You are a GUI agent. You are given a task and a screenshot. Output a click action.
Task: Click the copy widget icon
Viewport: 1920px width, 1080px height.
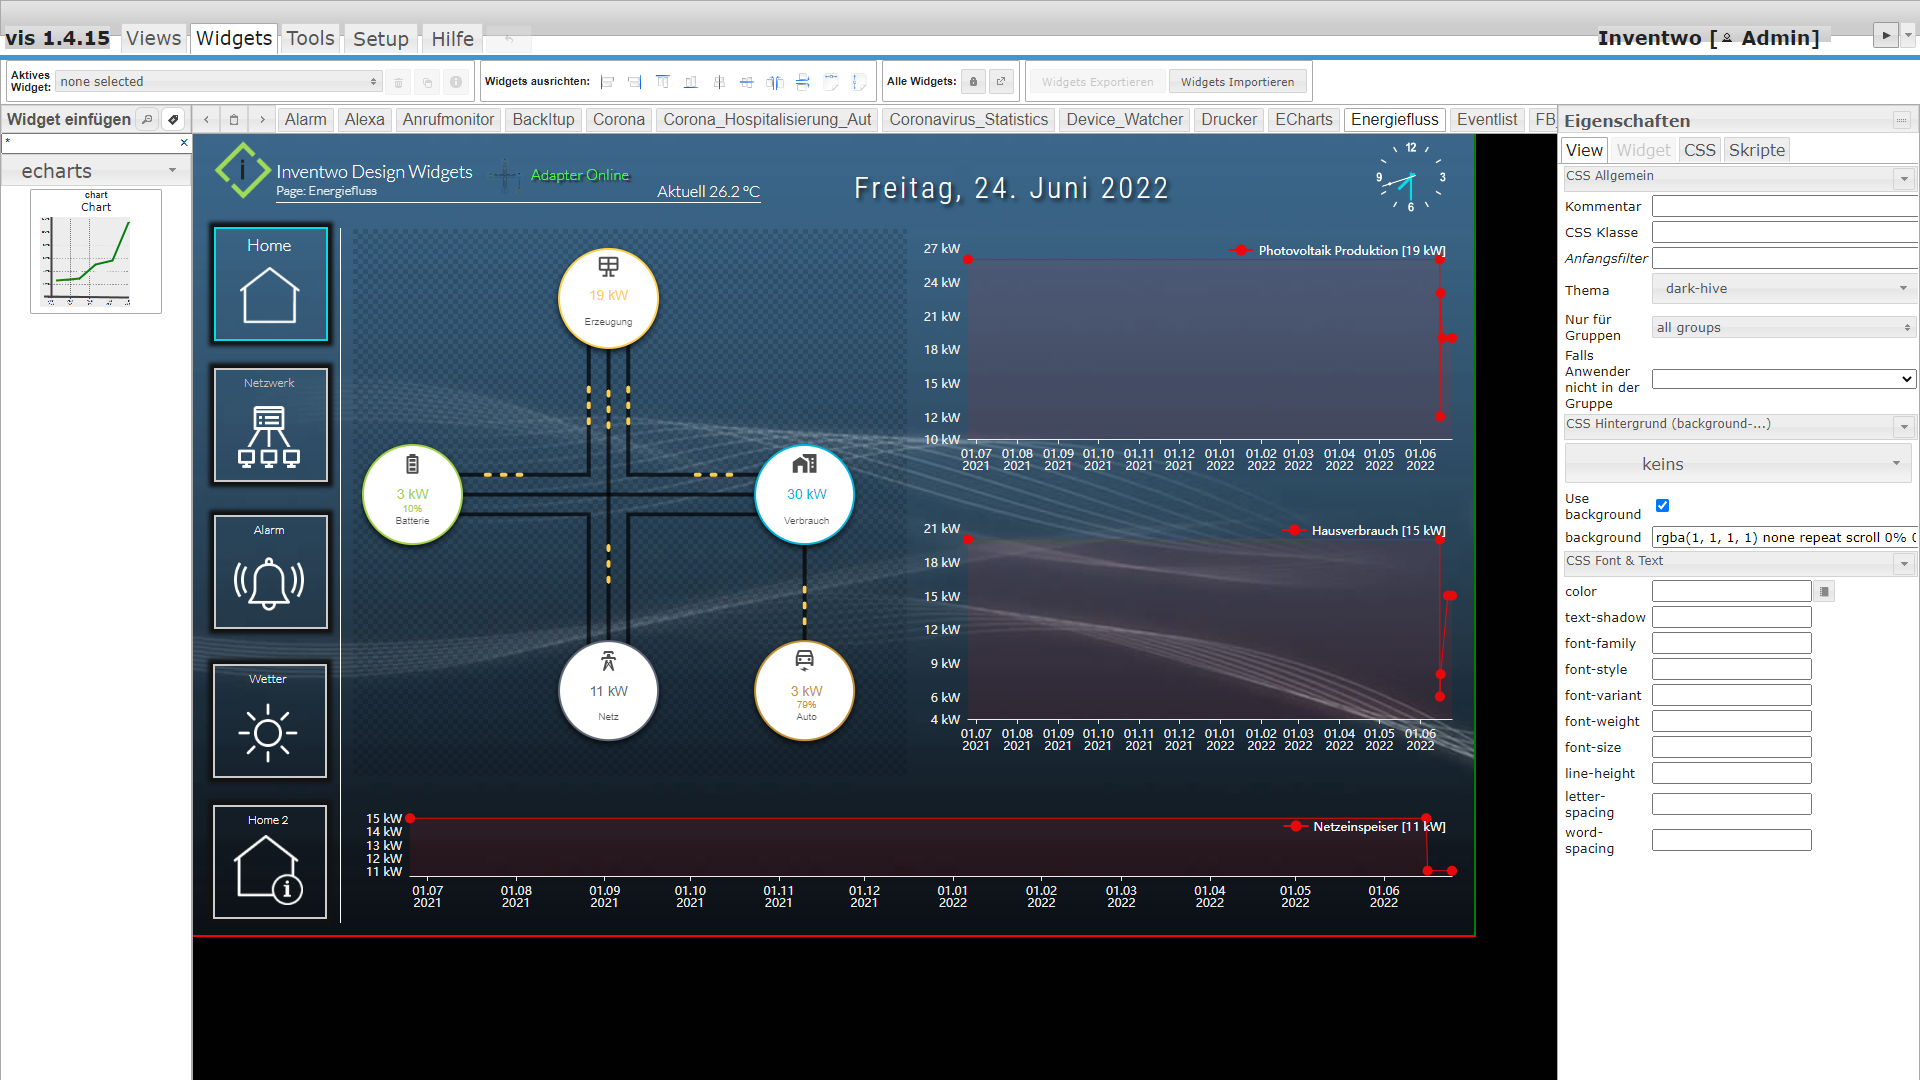pos(427,82)
